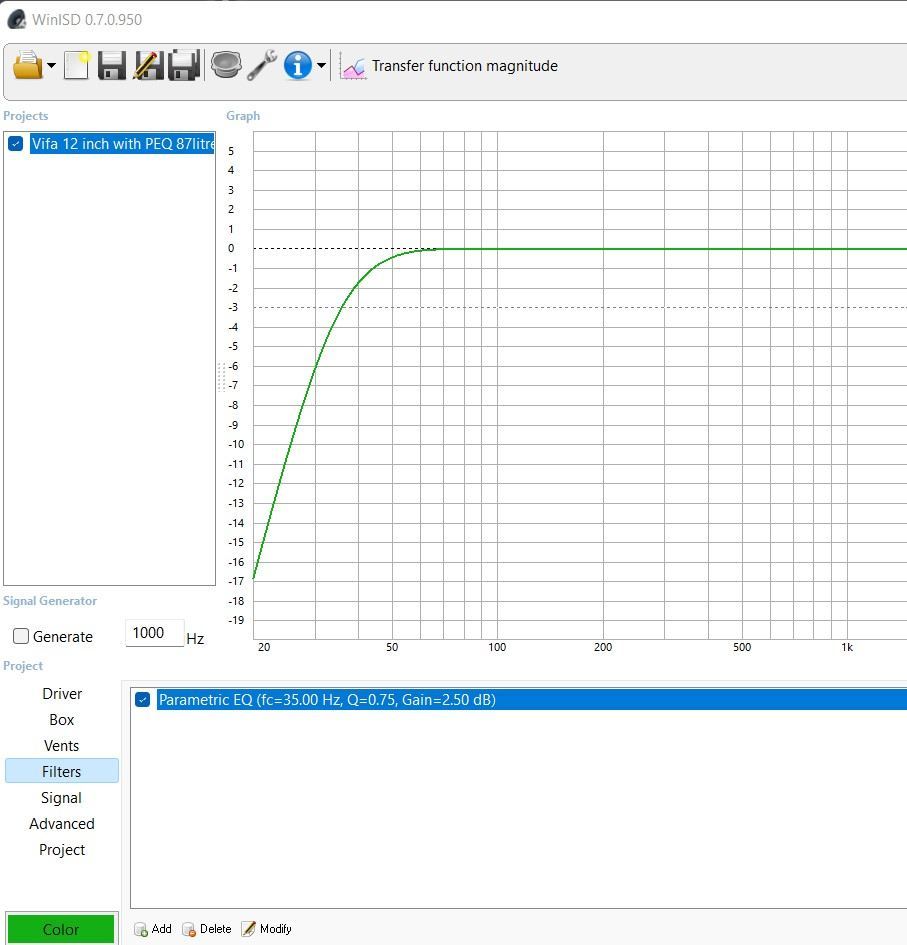907x945 pixels.
Task: Switch to the Vents tab
Action: [x=62, y=746]
